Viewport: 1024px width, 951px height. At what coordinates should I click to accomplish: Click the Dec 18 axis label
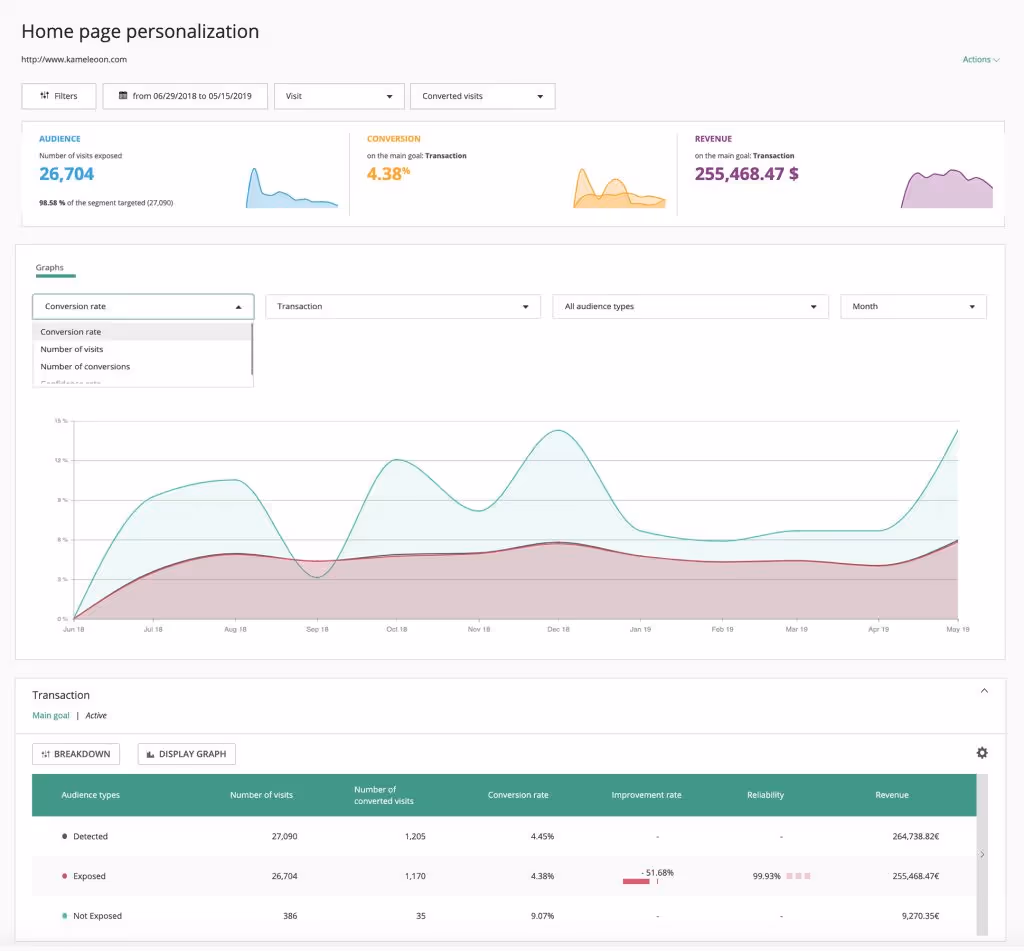(x=558, y=630)
